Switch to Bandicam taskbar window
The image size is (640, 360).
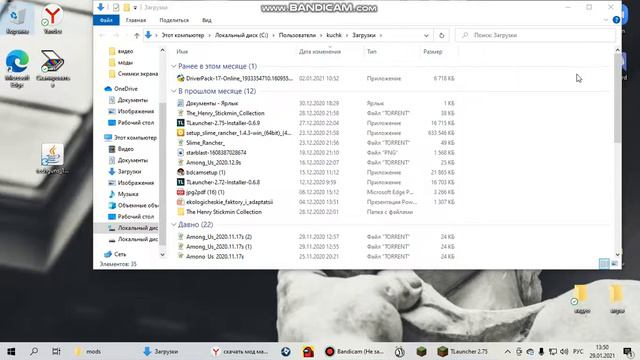(x=354, y=351)
